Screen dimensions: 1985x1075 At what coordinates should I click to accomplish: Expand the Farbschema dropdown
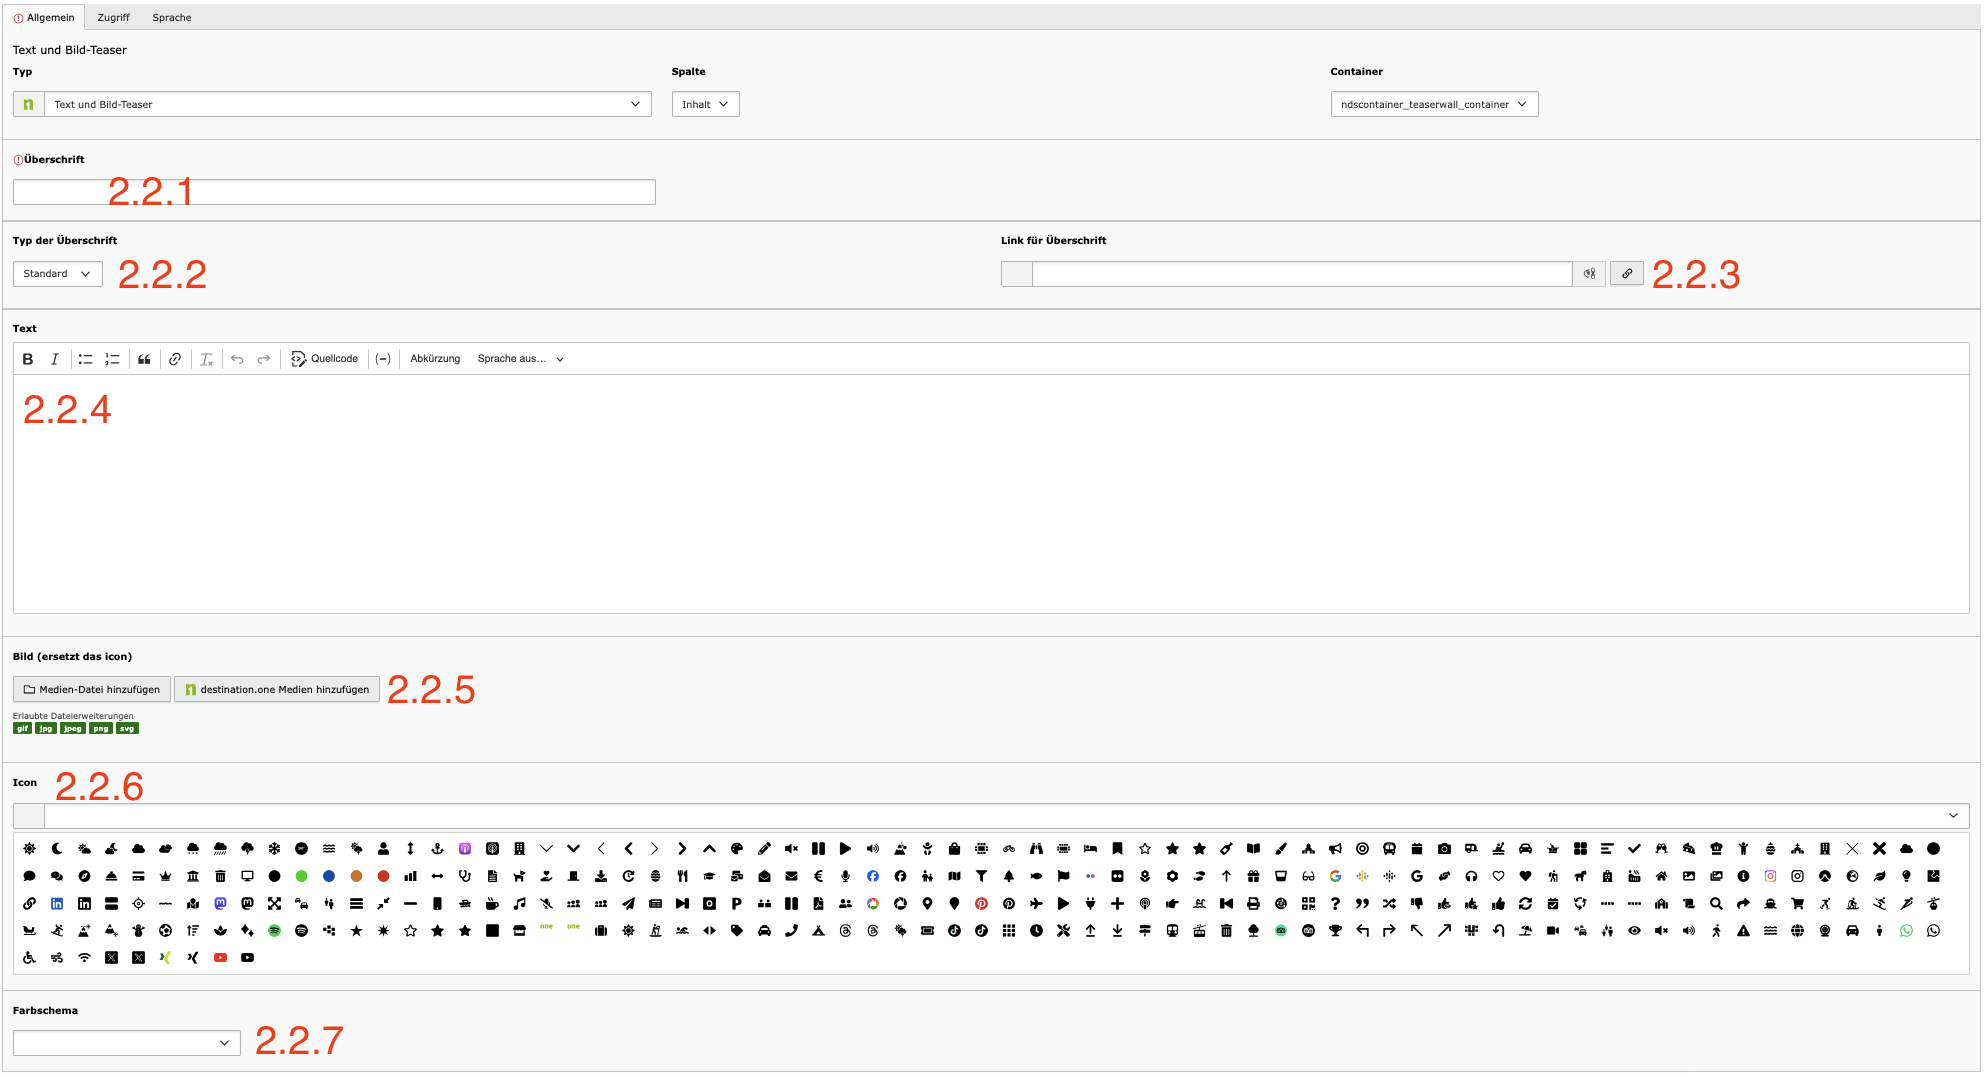(x=126, y=1043)
